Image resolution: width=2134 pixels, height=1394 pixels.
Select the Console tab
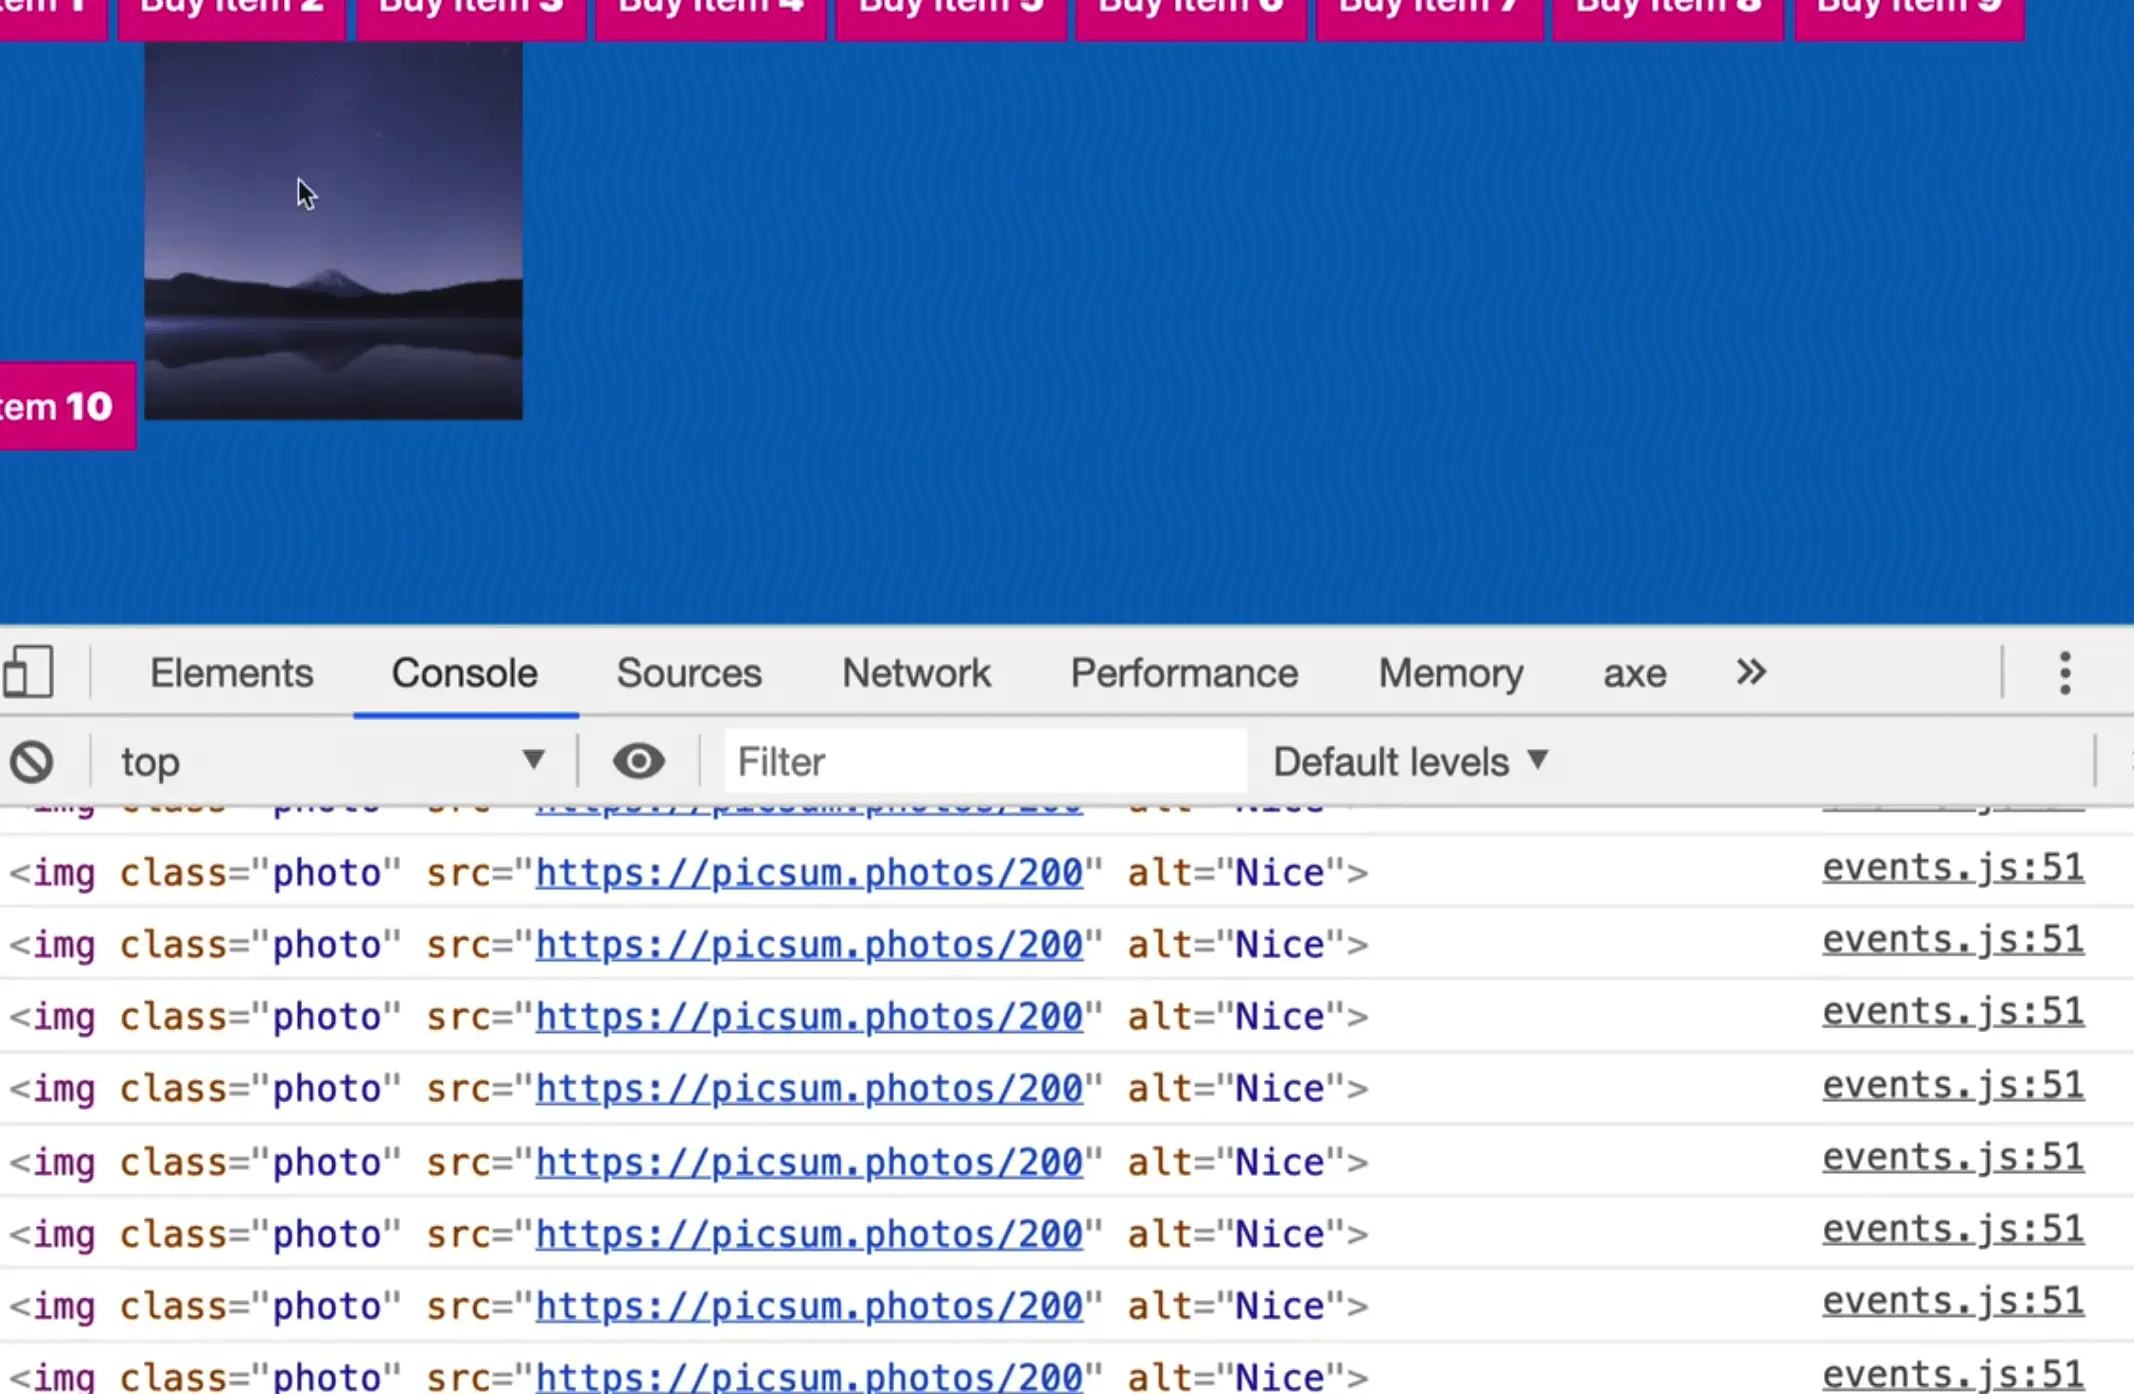tap(464, 673)
